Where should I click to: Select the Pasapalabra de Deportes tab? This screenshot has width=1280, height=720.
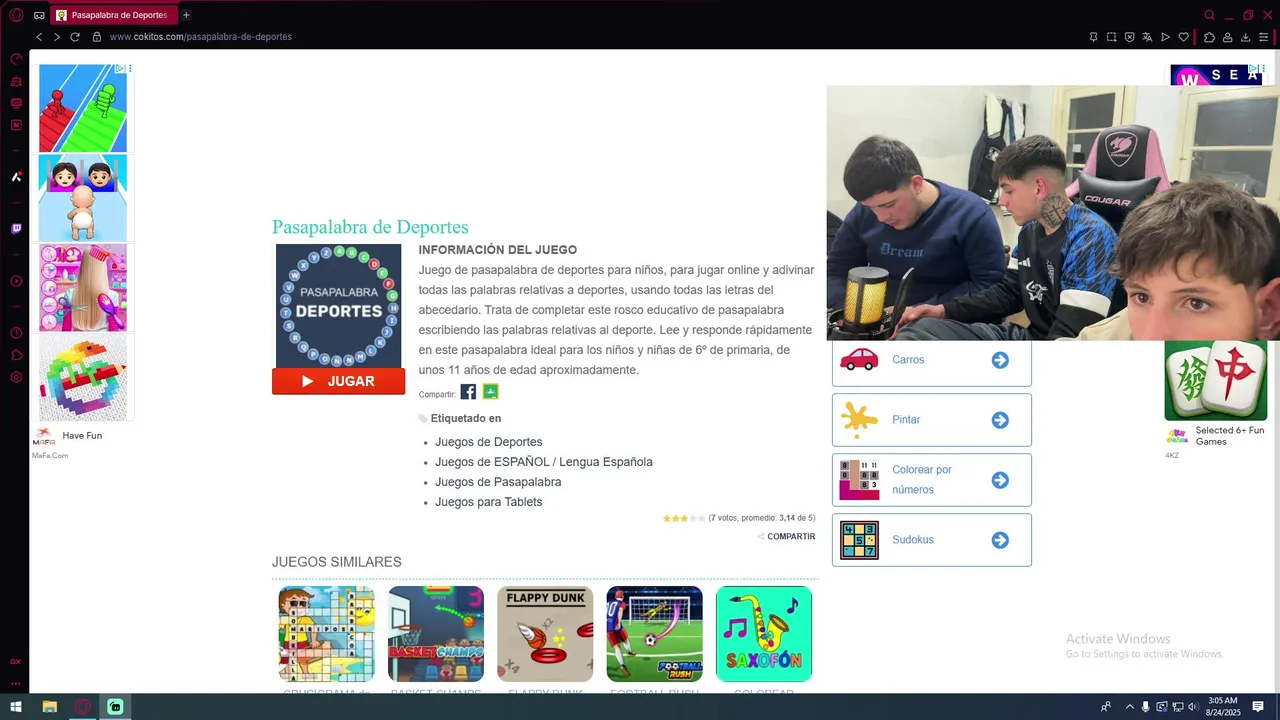pos(113,15)
